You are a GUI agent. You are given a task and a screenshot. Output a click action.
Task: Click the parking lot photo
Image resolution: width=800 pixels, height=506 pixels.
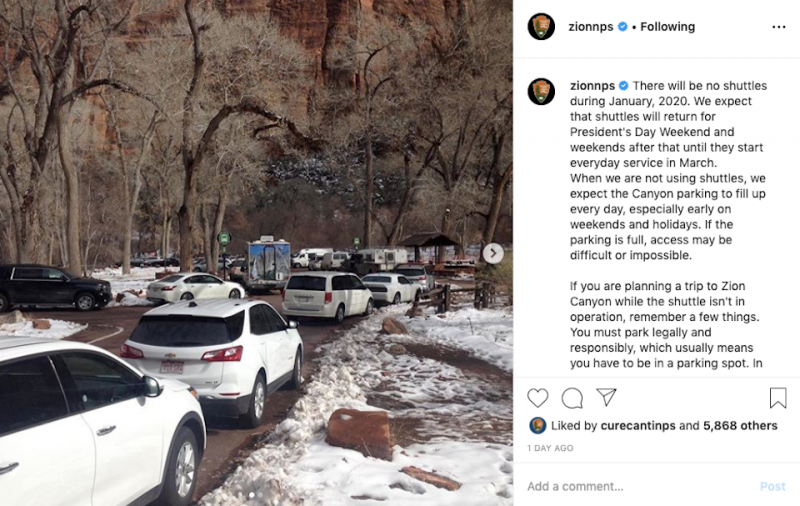[x=256, y=253]
